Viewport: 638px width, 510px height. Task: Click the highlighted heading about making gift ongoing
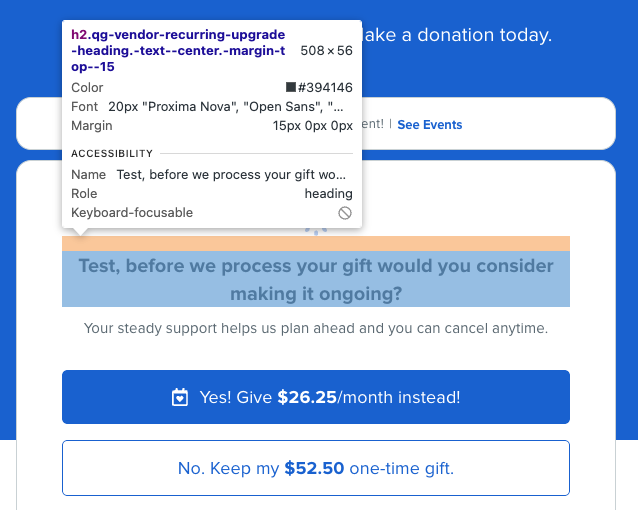coord(316,279)
